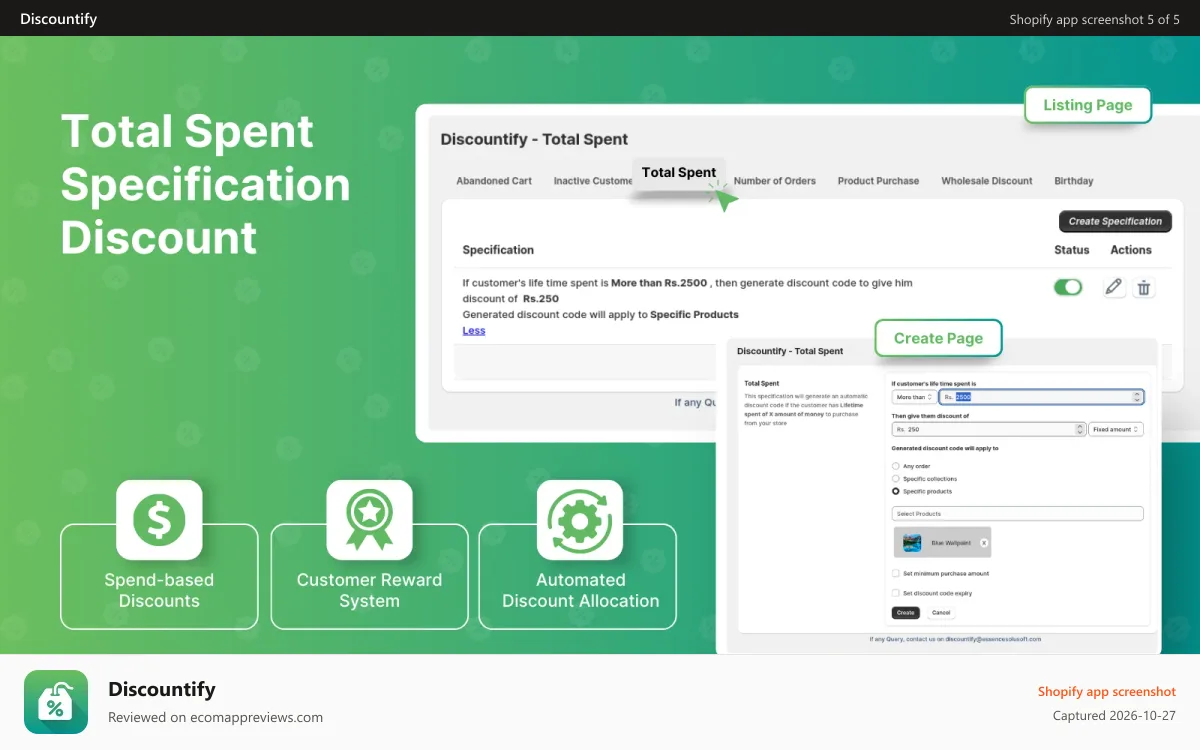Select the Specific collections radio button
The height and width of the screenshot is (750, 1200).
895,479
